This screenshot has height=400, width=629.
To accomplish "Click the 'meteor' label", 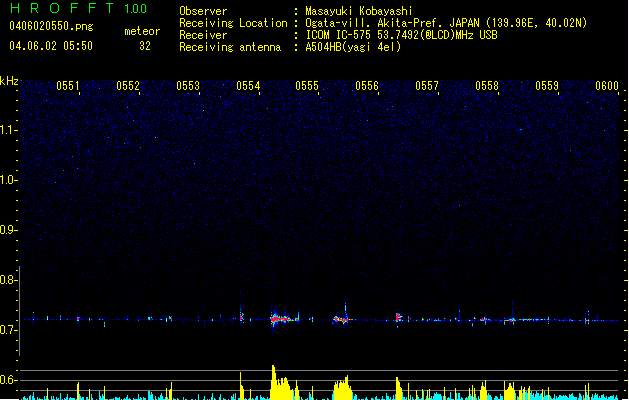I will 142,31.
